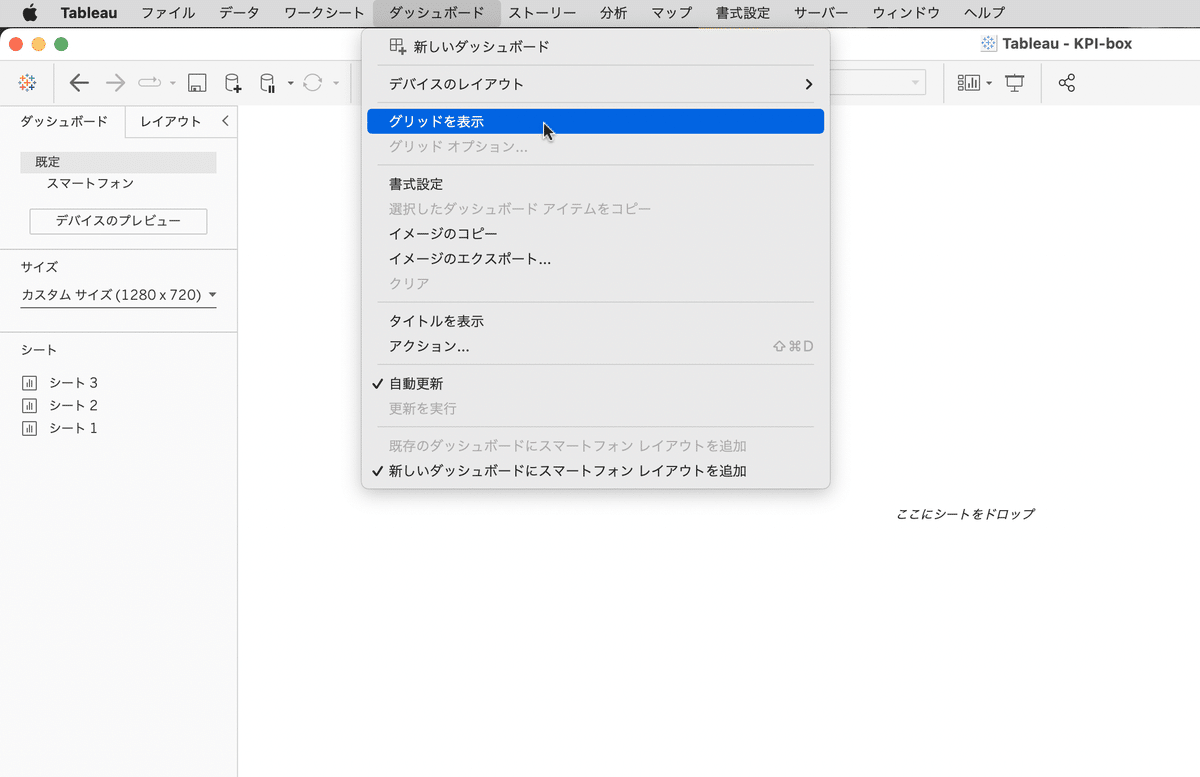1200x777 pixels.
Task: Select シート 2 in sheets list
Action: [73, 405]
